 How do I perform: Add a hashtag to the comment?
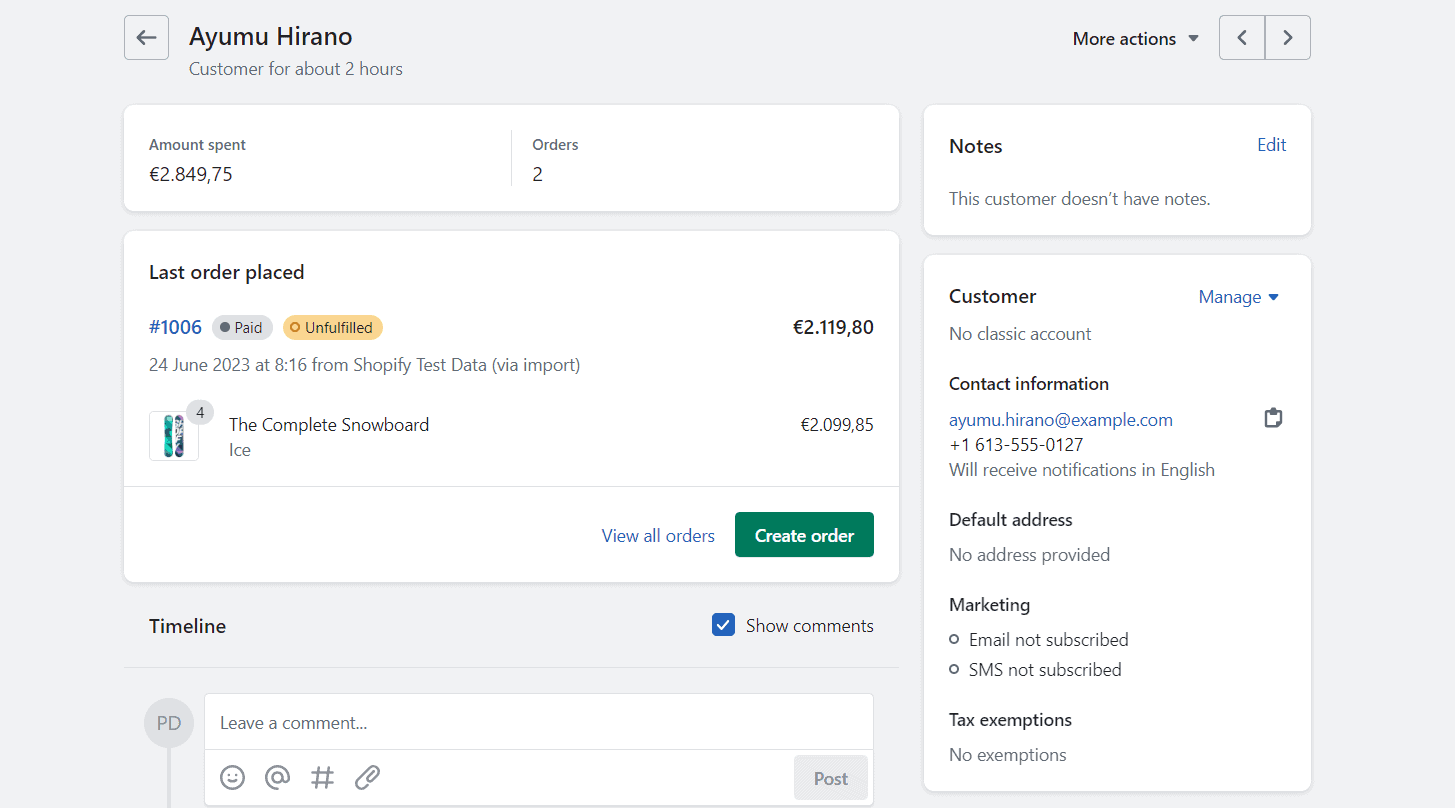pyautogui.click(x=322, y=777)
